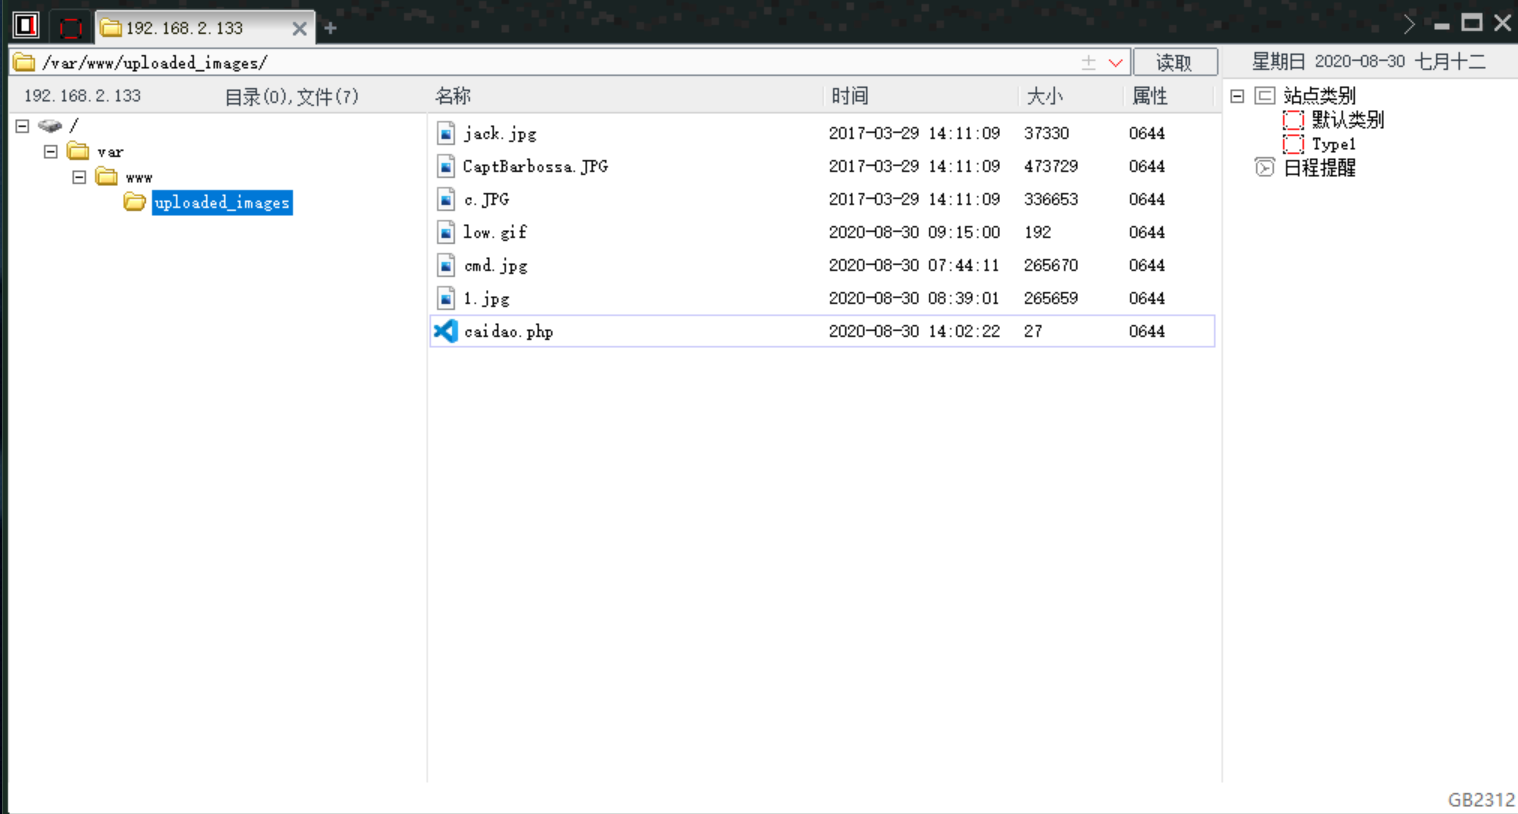Collapse the 站点类别 tree node
Viewport: 1518px width, 814px height.
coord(1237,96)
